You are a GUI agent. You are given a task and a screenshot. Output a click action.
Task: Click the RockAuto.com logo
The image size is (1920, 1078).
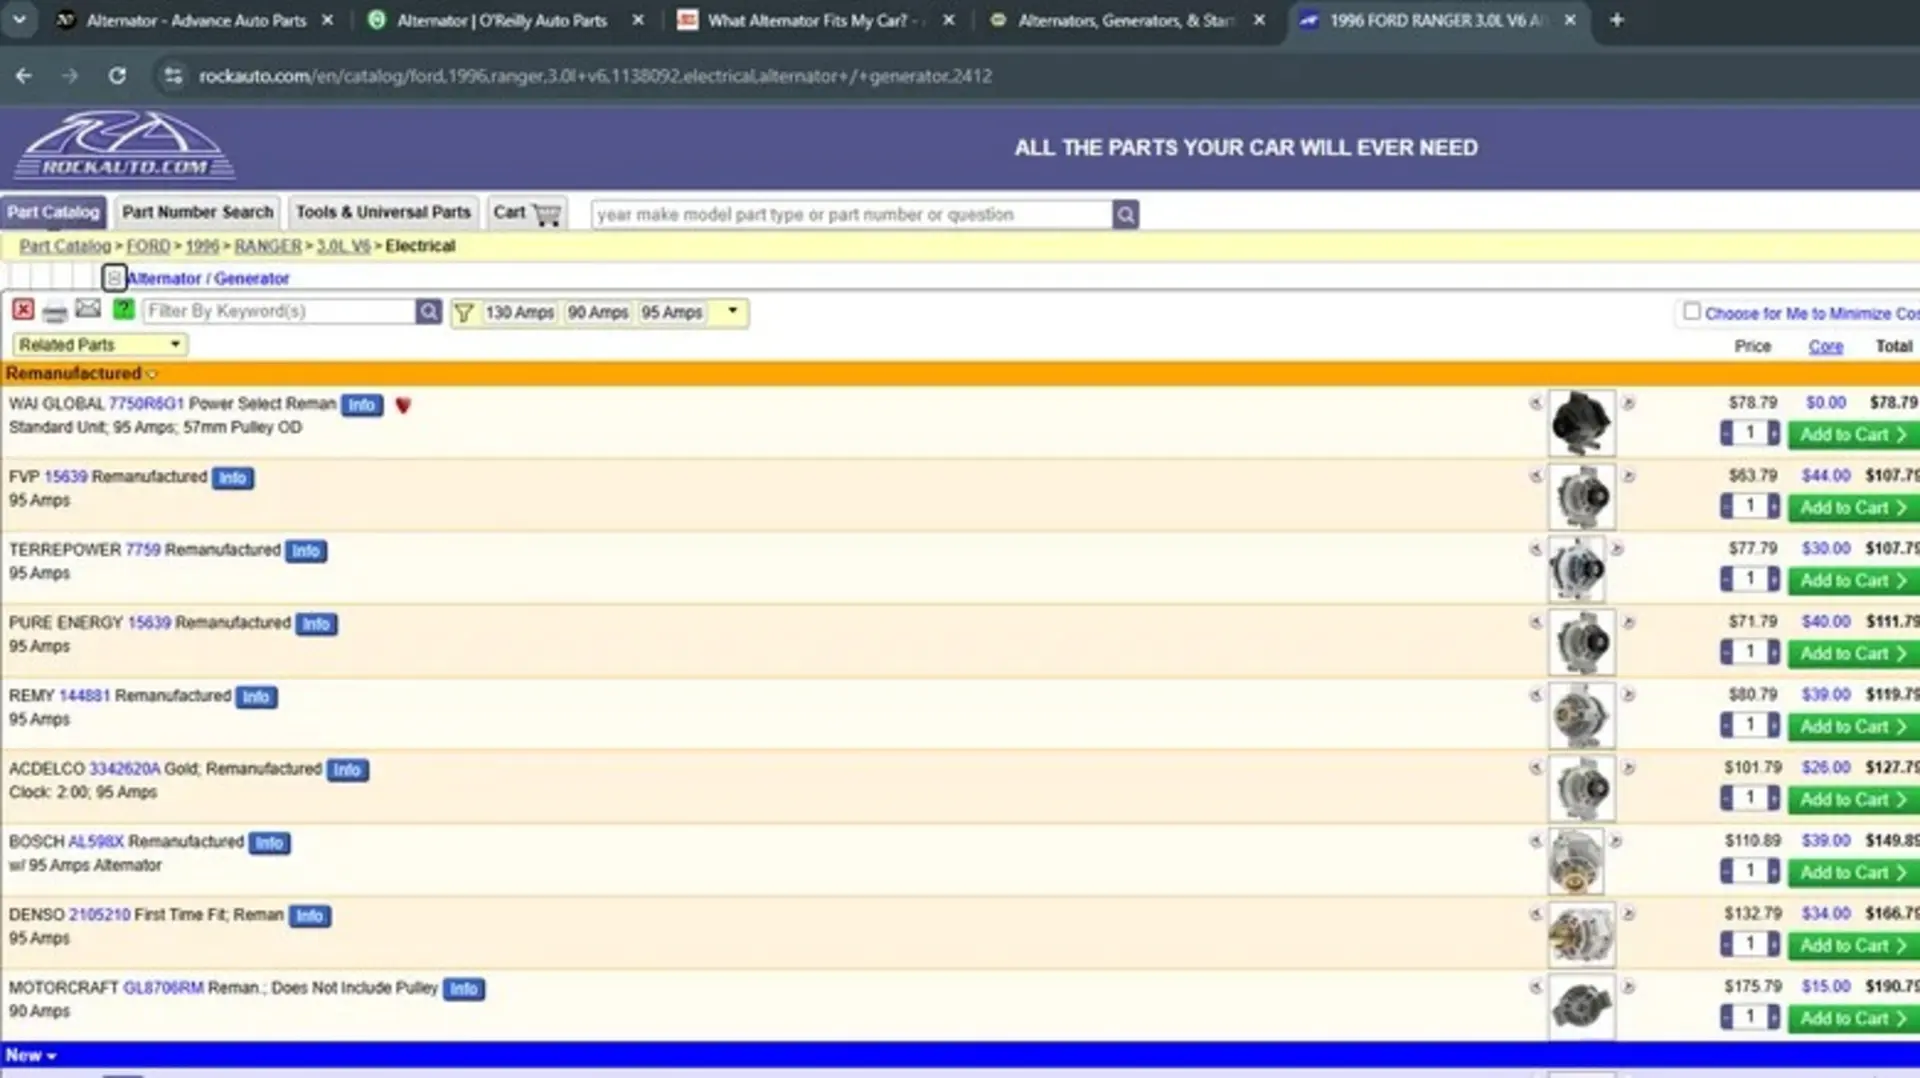click(x=124, y=146)
